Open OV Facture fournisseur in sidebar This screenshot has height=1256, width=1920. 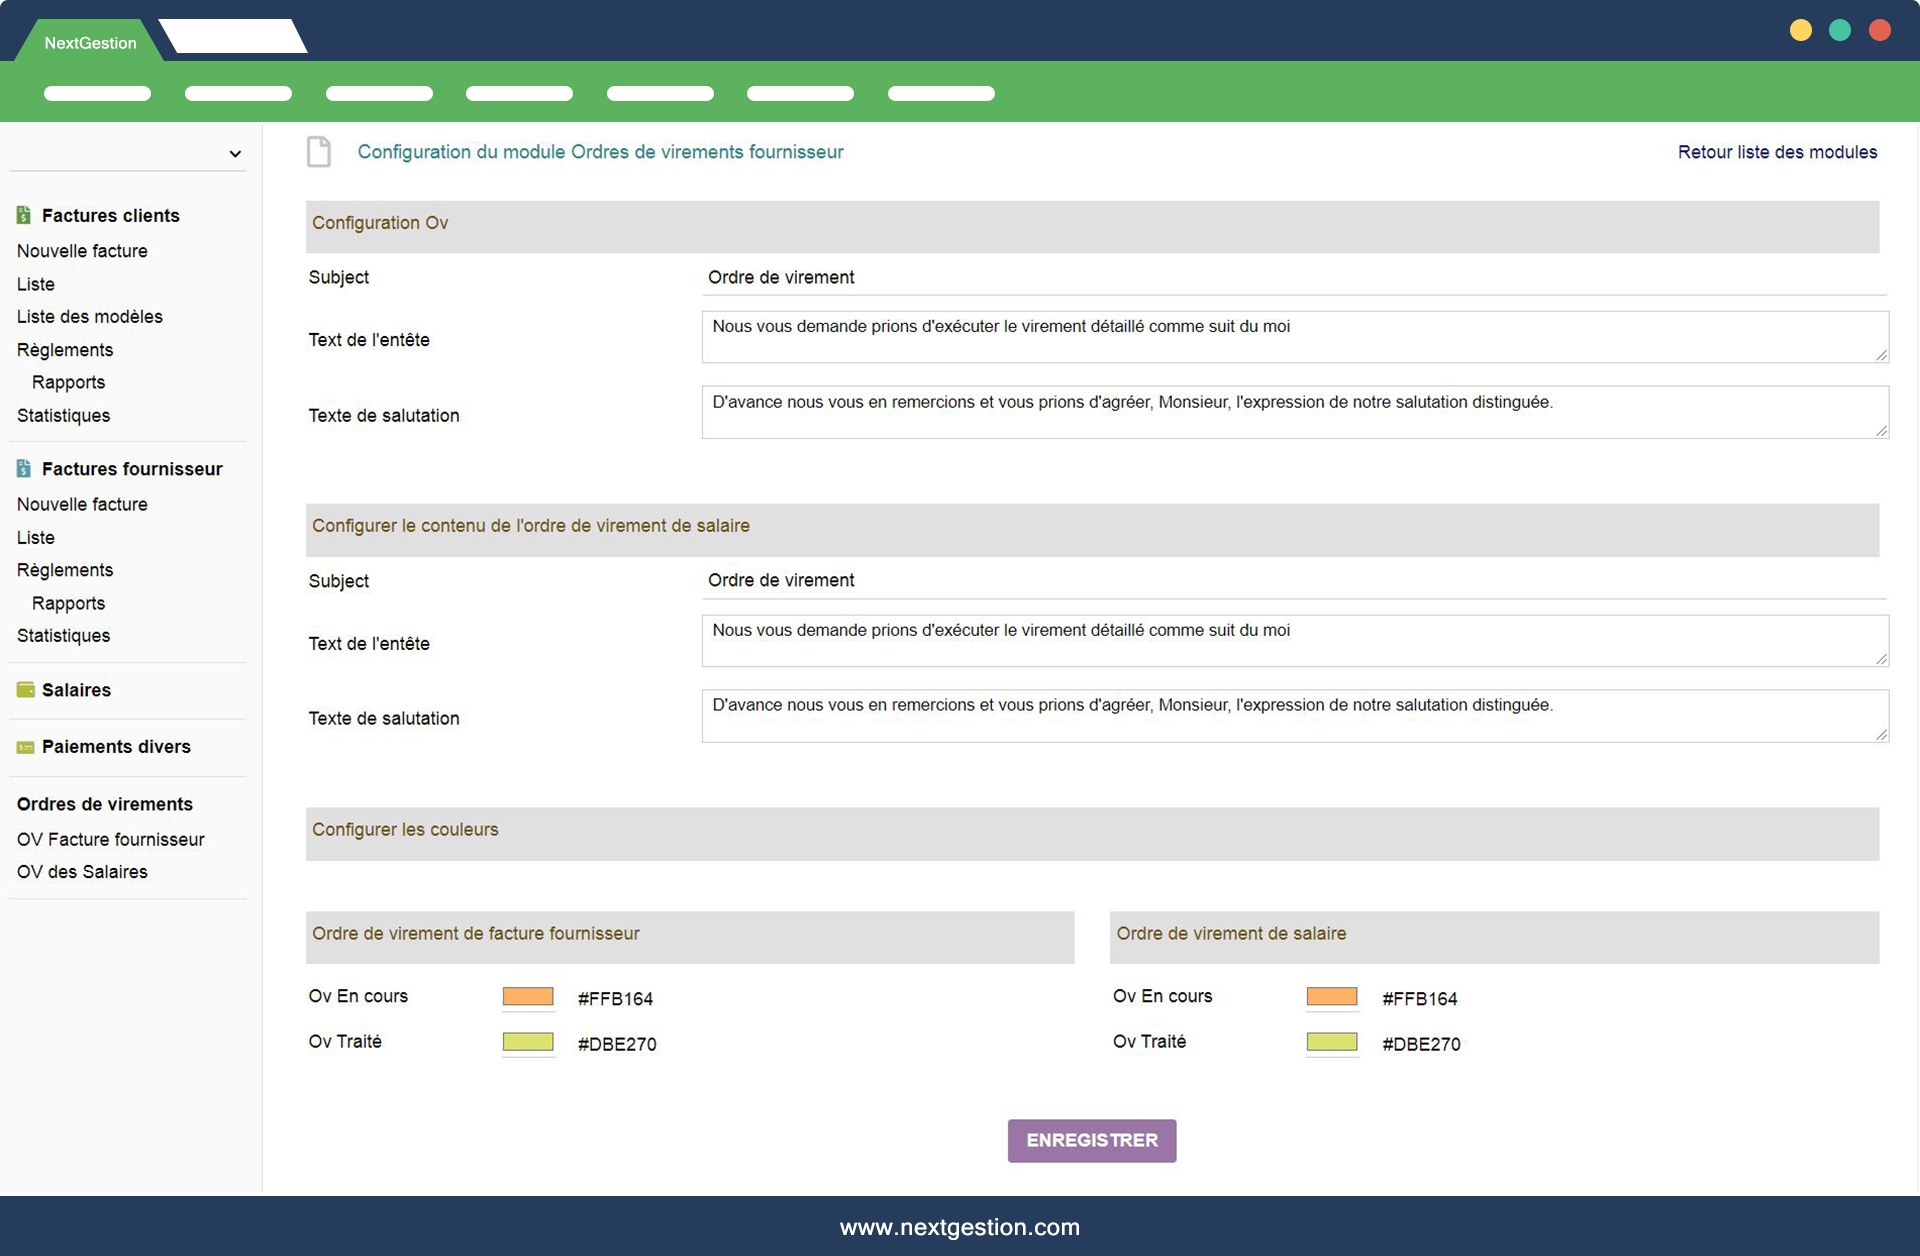coord(110,839)
